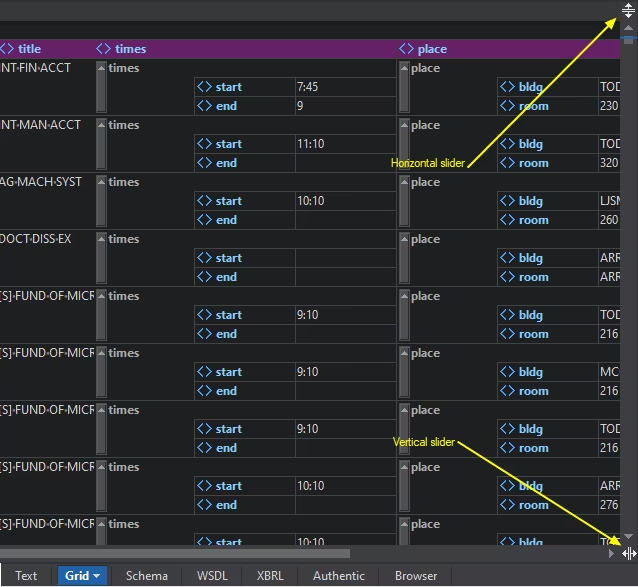
Task: Switch to the Schema view tab
Action: pyautogui.click(x=146, y=576)
